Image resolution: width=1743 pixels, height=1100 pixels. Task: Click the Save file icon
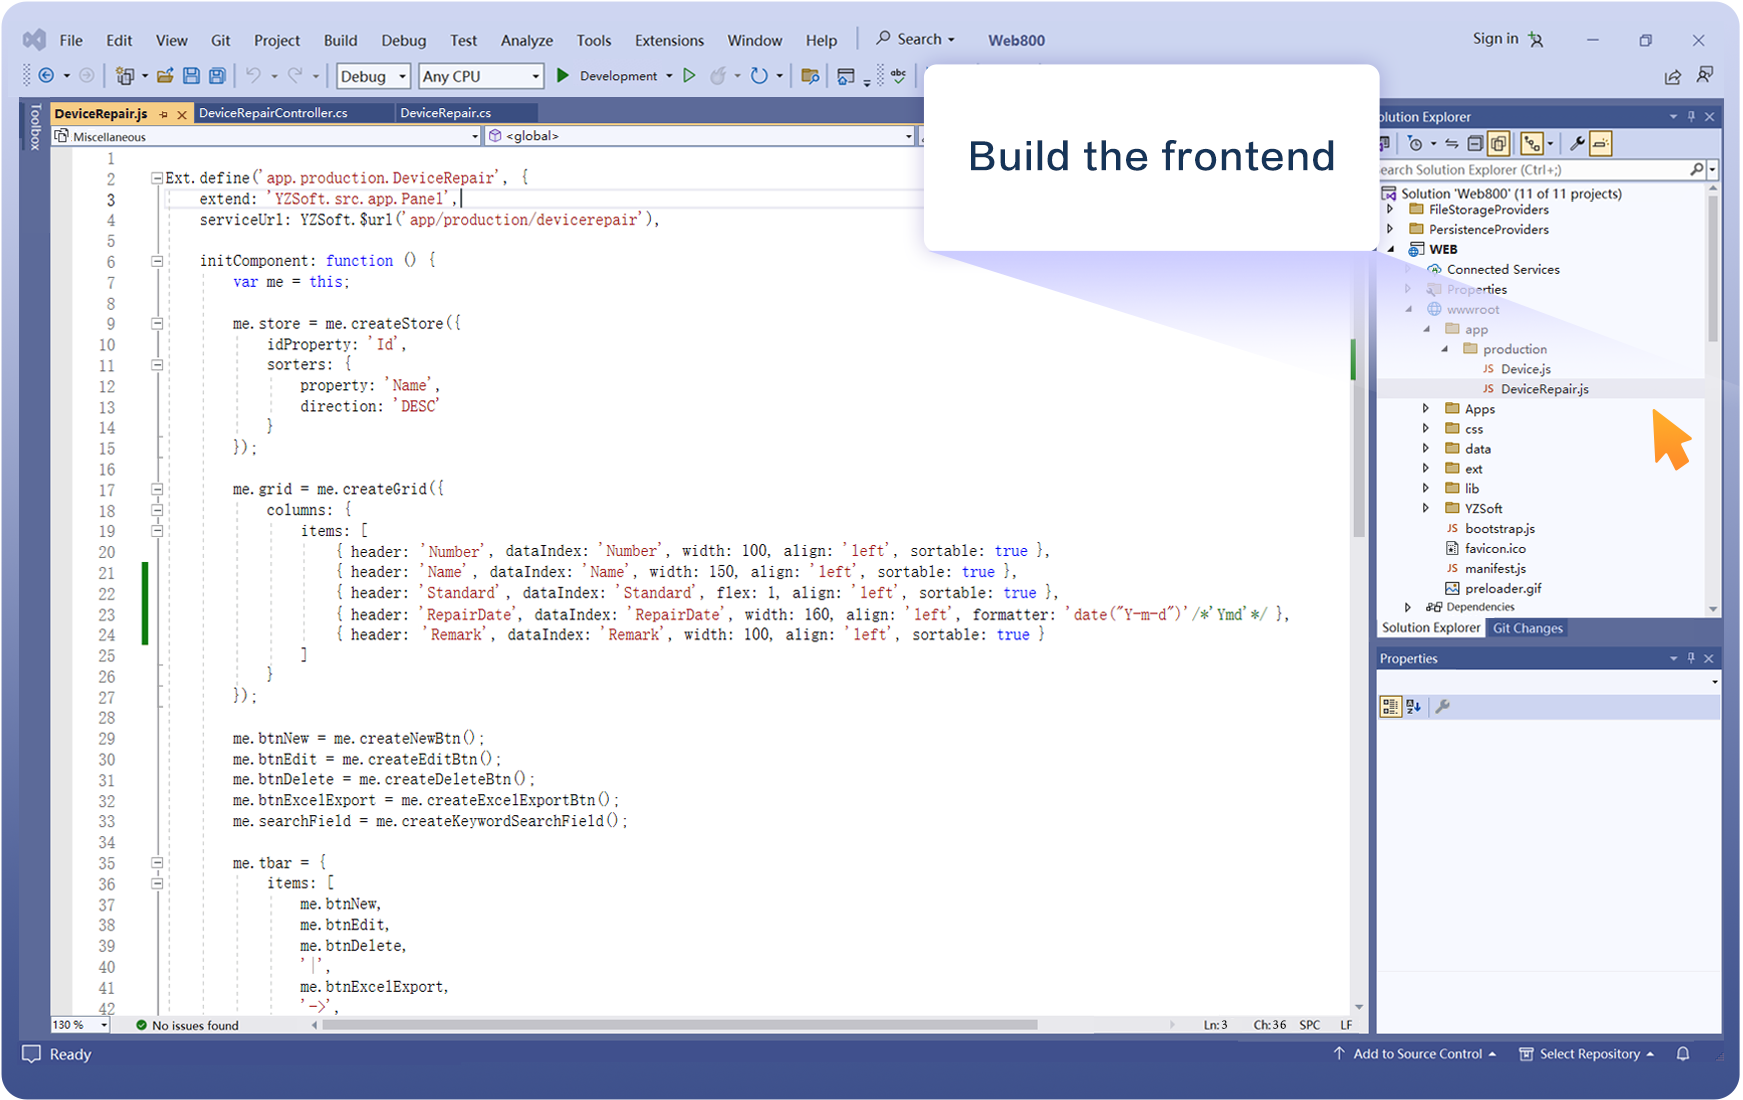(x=191, y=76)
